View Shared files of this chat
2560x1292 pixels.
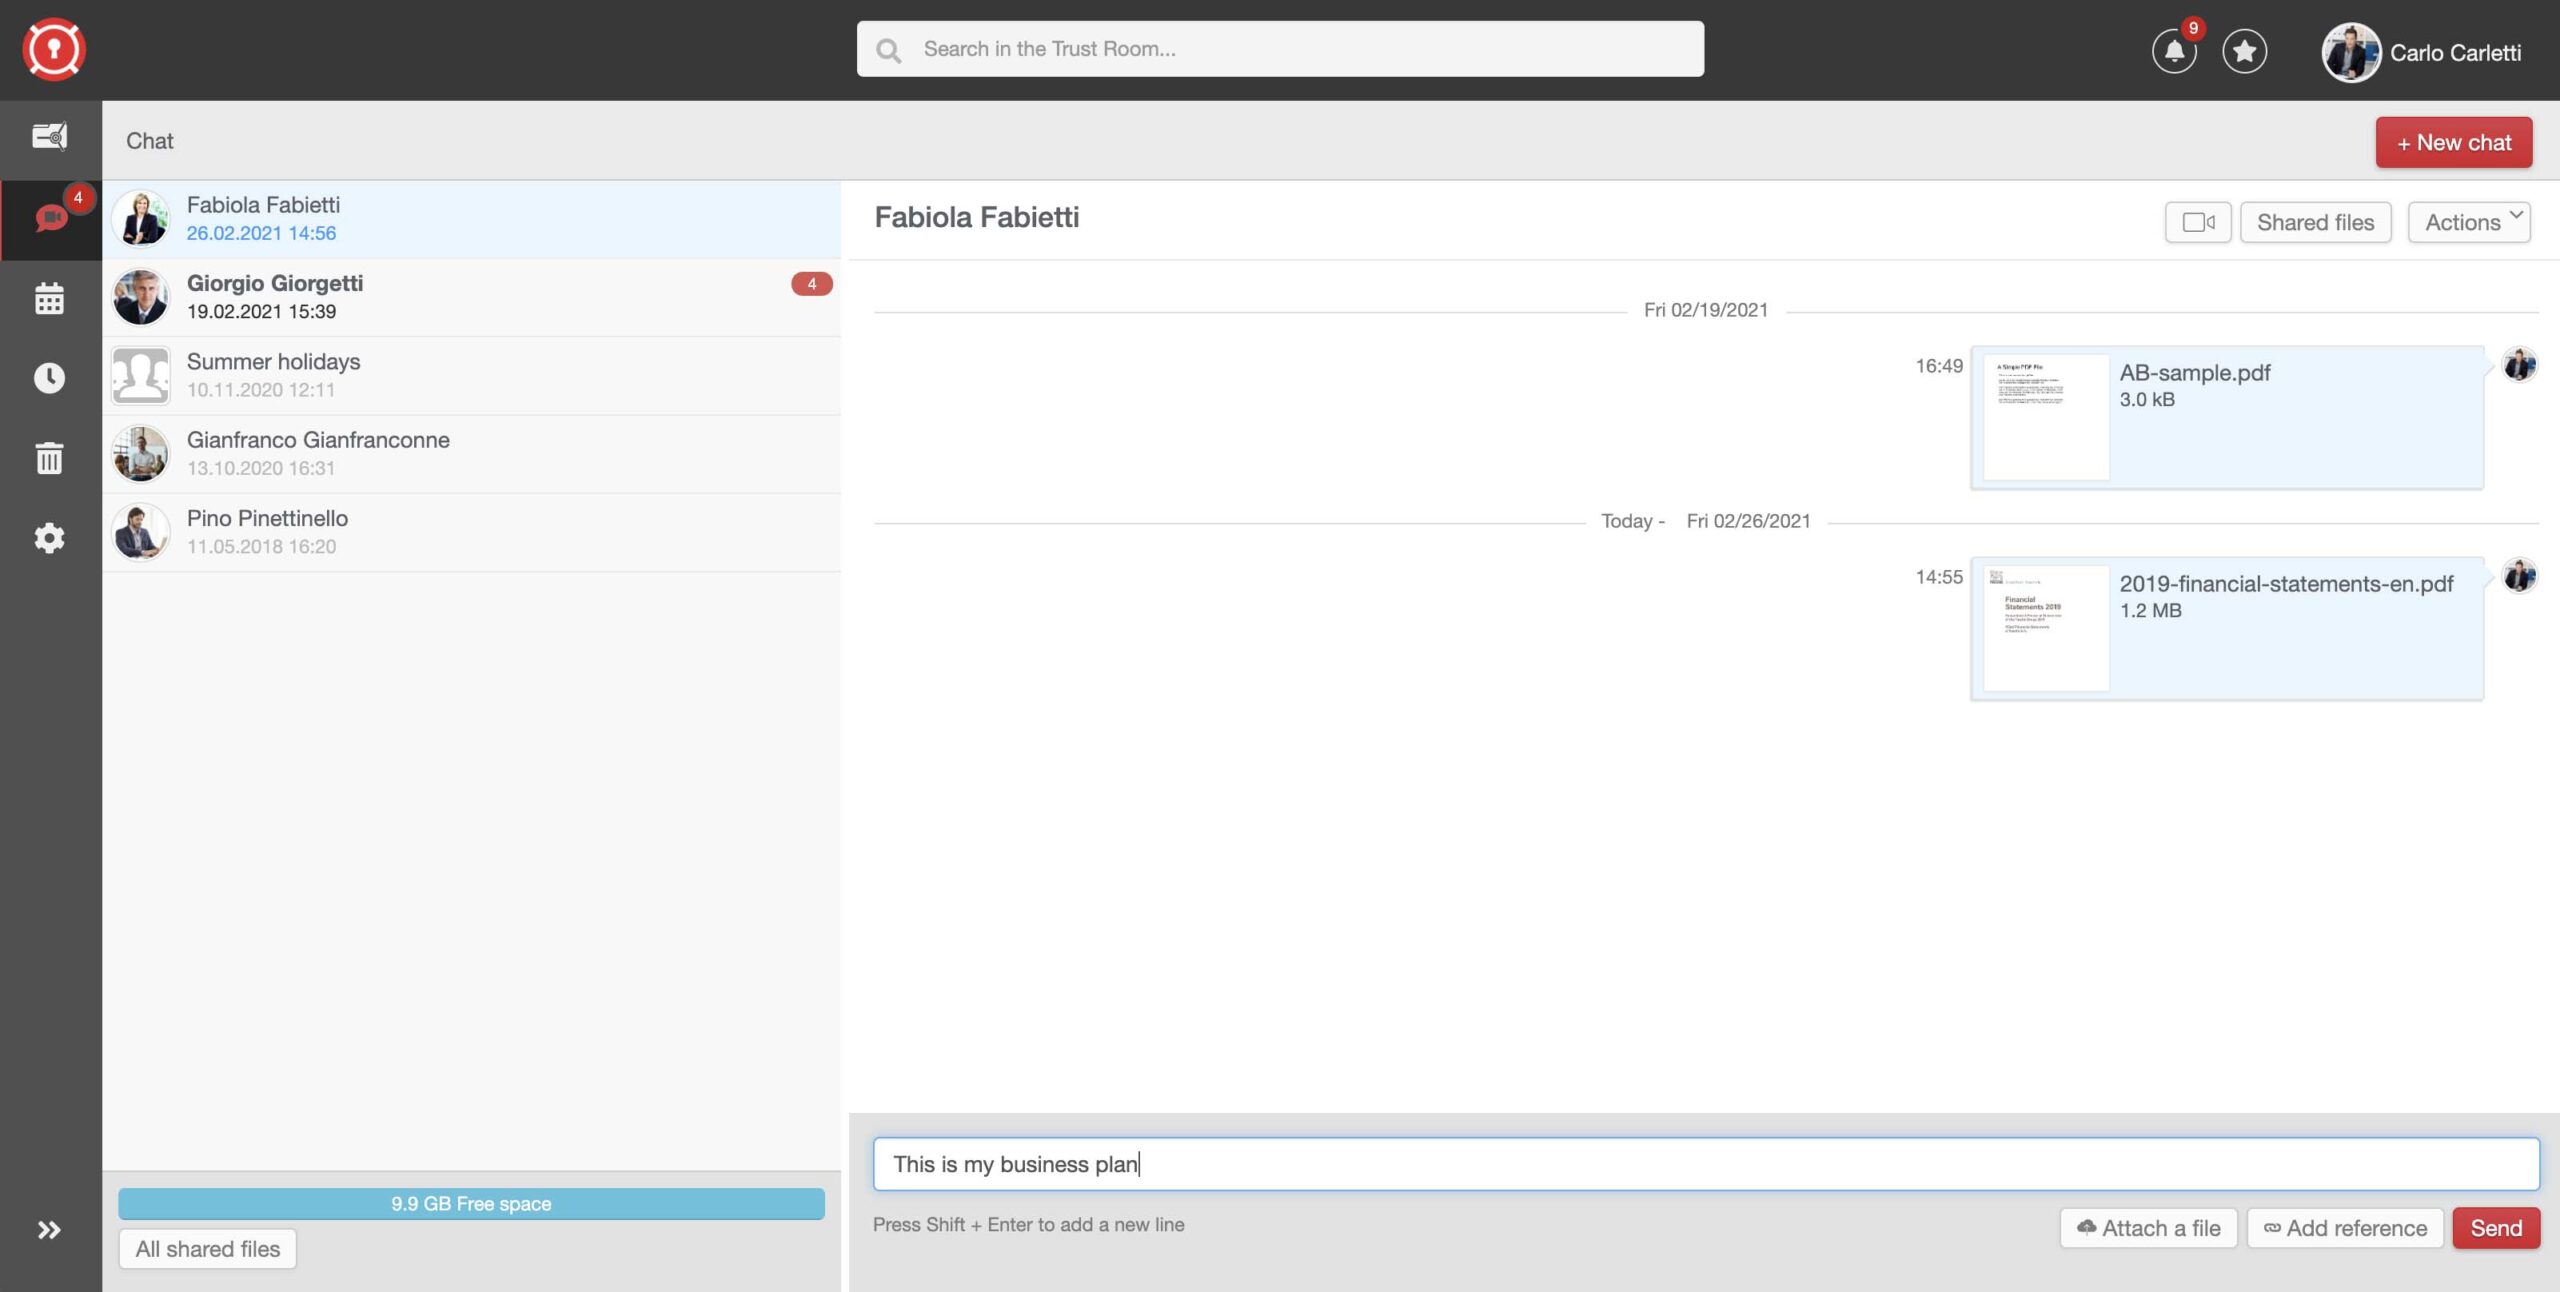click(x=2315, y=222)
